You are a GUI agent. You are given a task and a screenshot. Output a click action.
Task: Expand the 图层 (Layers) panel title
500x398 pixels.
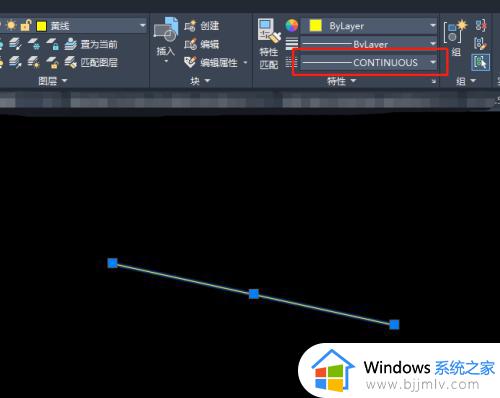point(53,81)
